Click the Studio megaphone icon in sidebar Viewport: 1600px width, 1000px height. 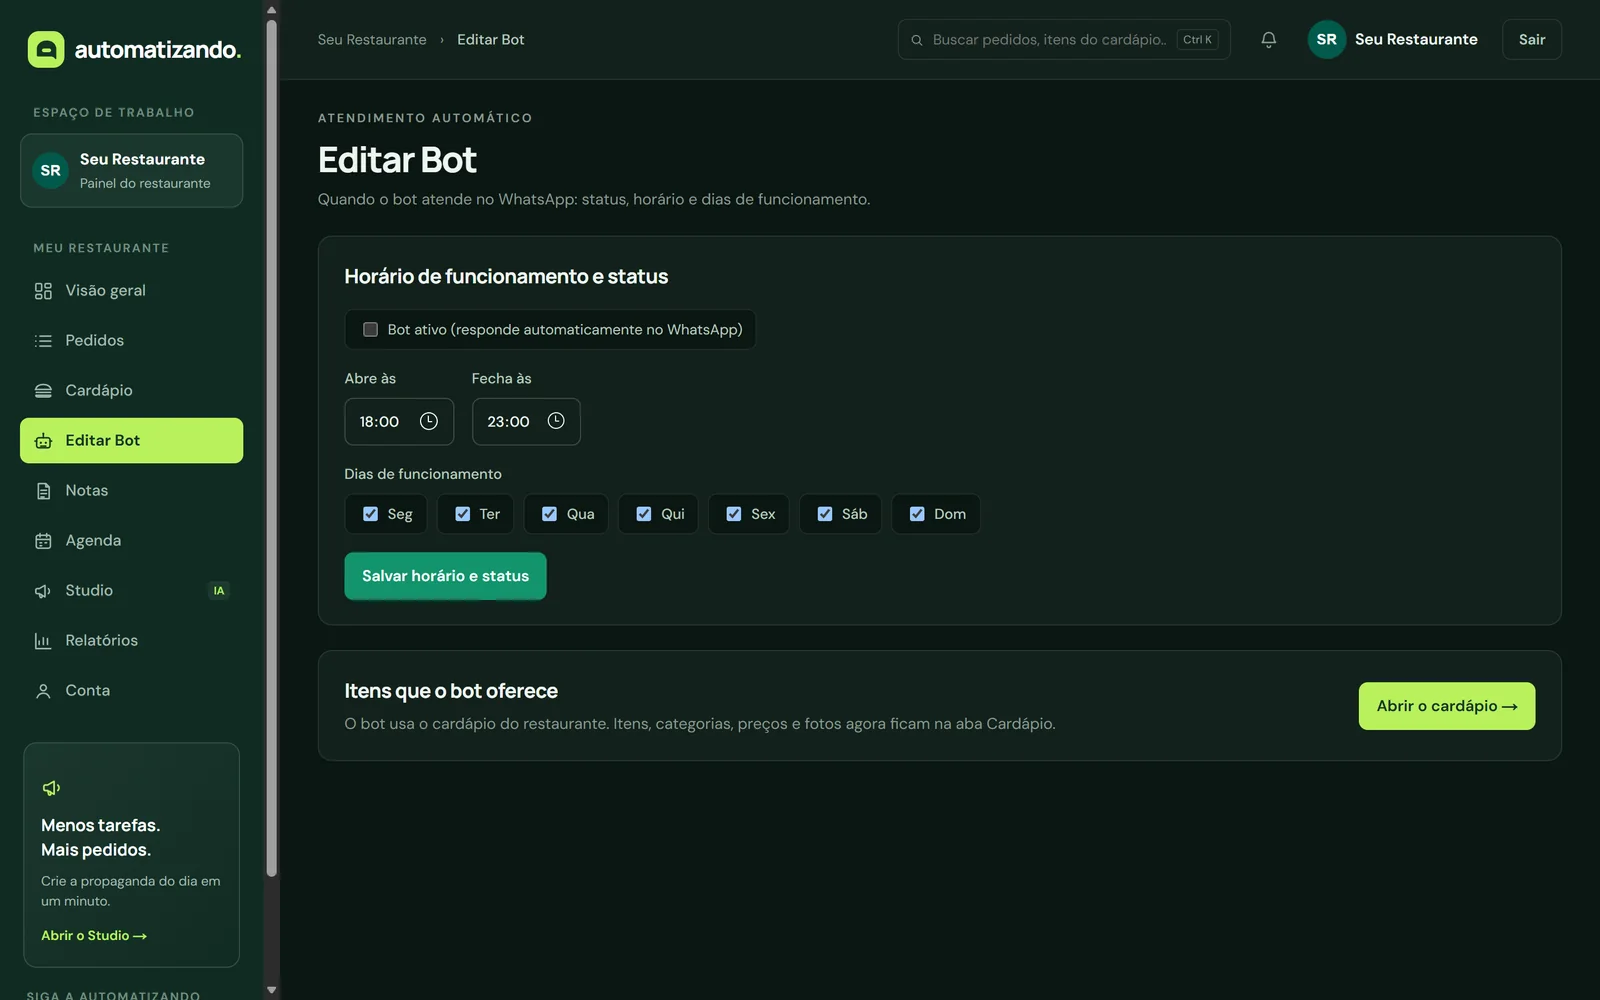click(43, 591)
